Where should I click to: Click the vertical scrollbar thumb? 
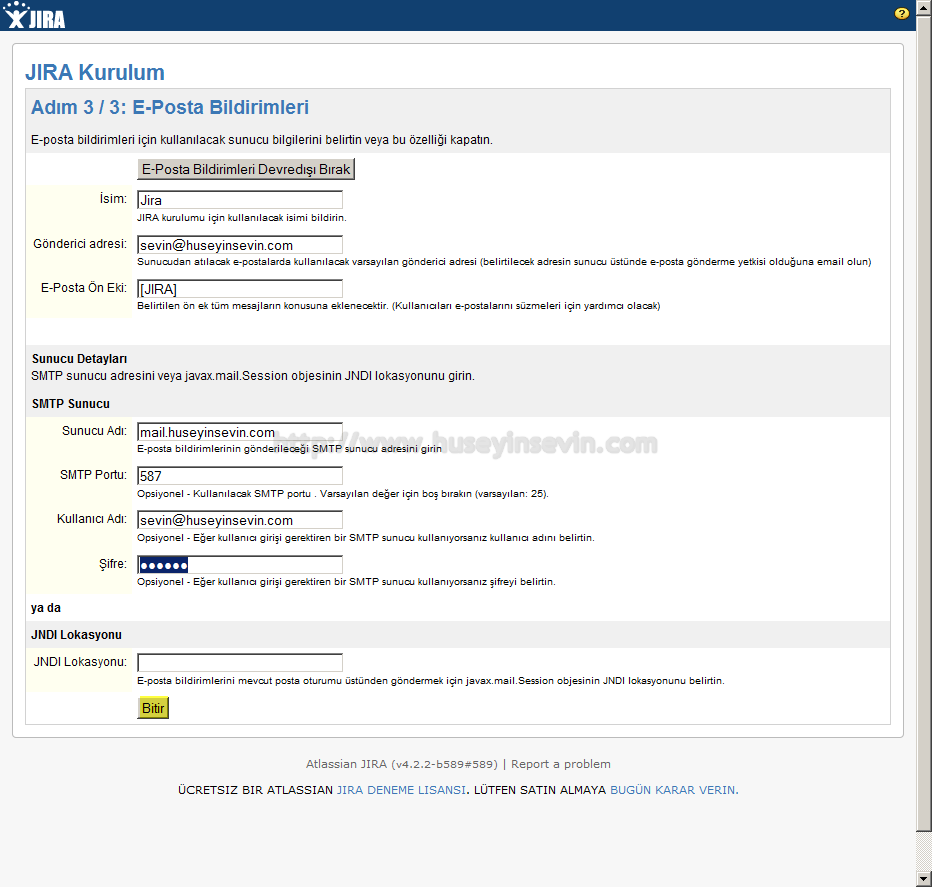(924, 422)
